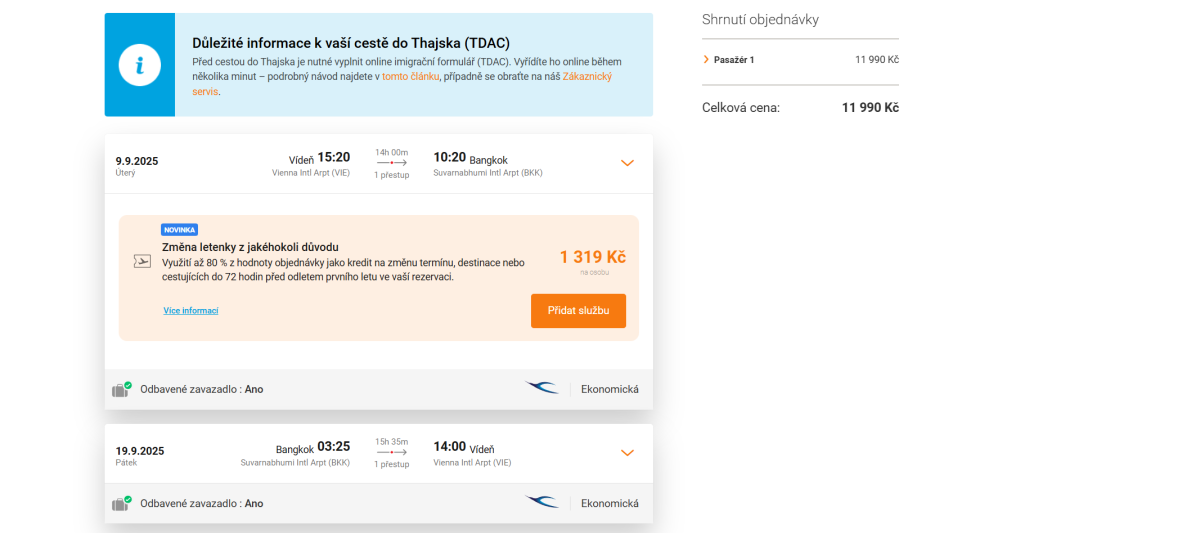The image size is (1200, 533).
Task: Expand Pasažér 1 in the order summary
Action: tap(707, 60)
